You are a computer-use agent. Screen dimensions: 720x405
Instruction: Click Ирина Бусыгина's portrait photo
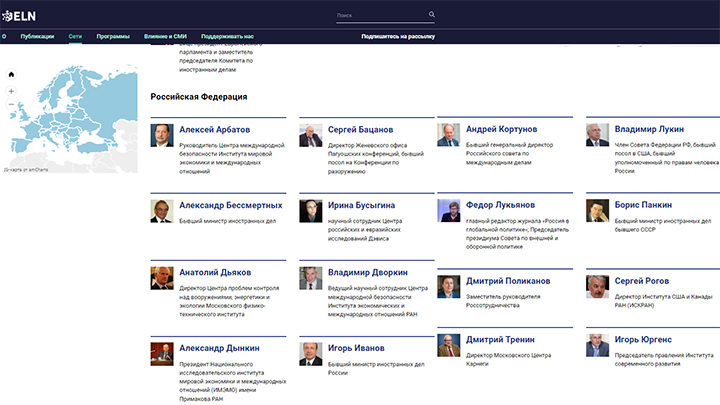pos(310,210)
